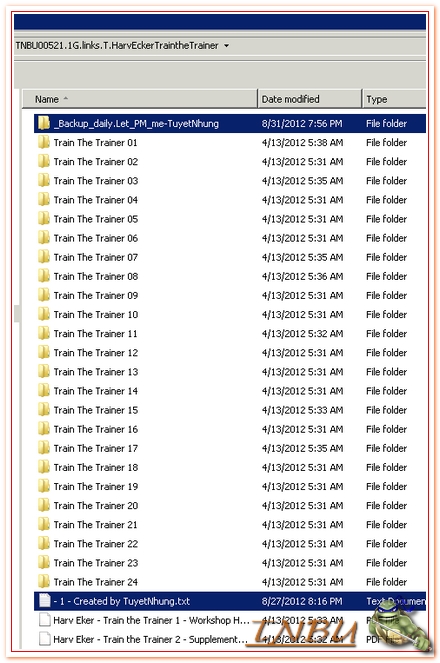Click file icon of Train the Trainer 2 - Supplement

coord(45,639)
